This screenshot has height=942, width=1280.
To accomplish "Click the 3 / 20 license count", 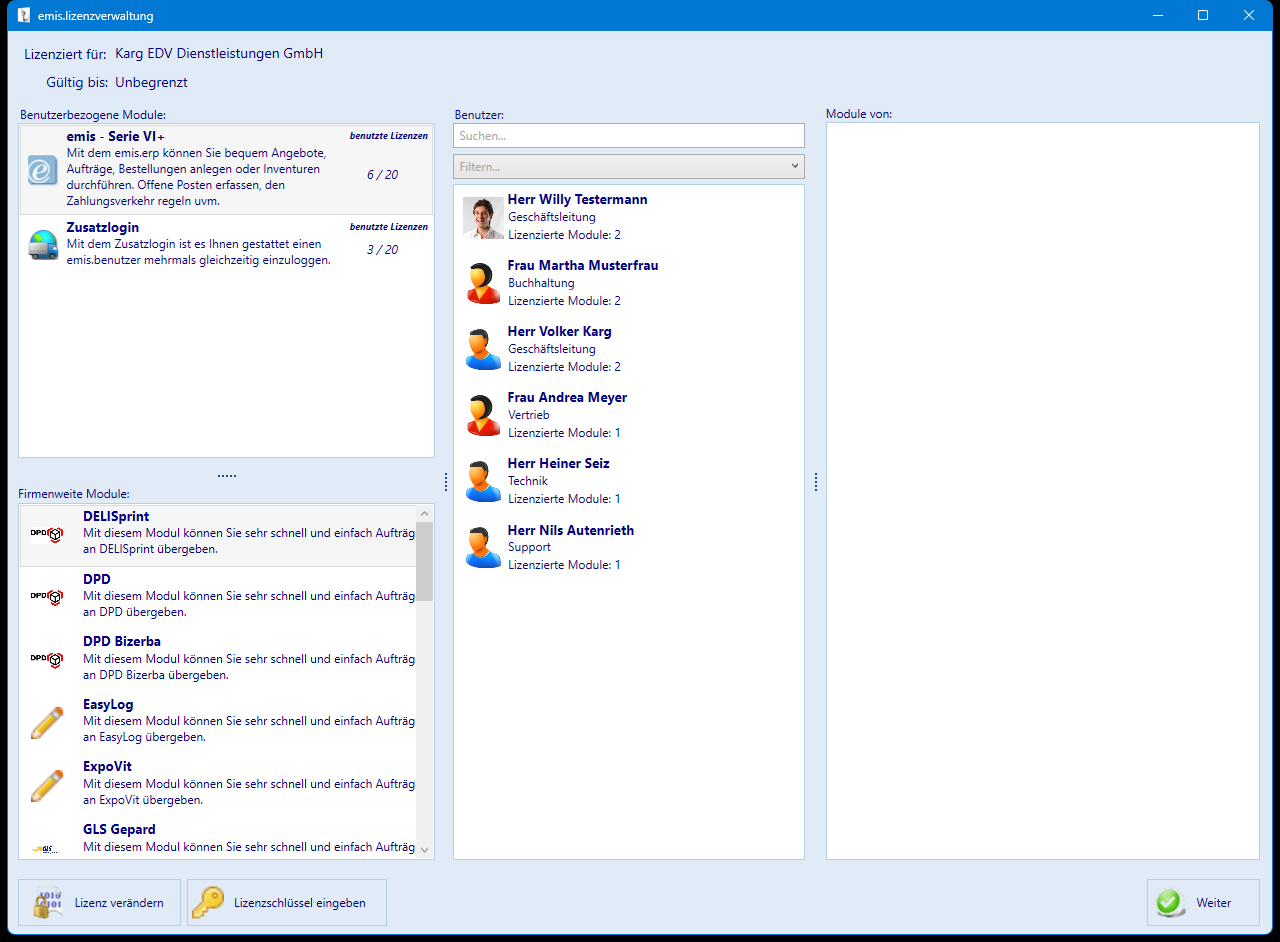I will point(382,250).
